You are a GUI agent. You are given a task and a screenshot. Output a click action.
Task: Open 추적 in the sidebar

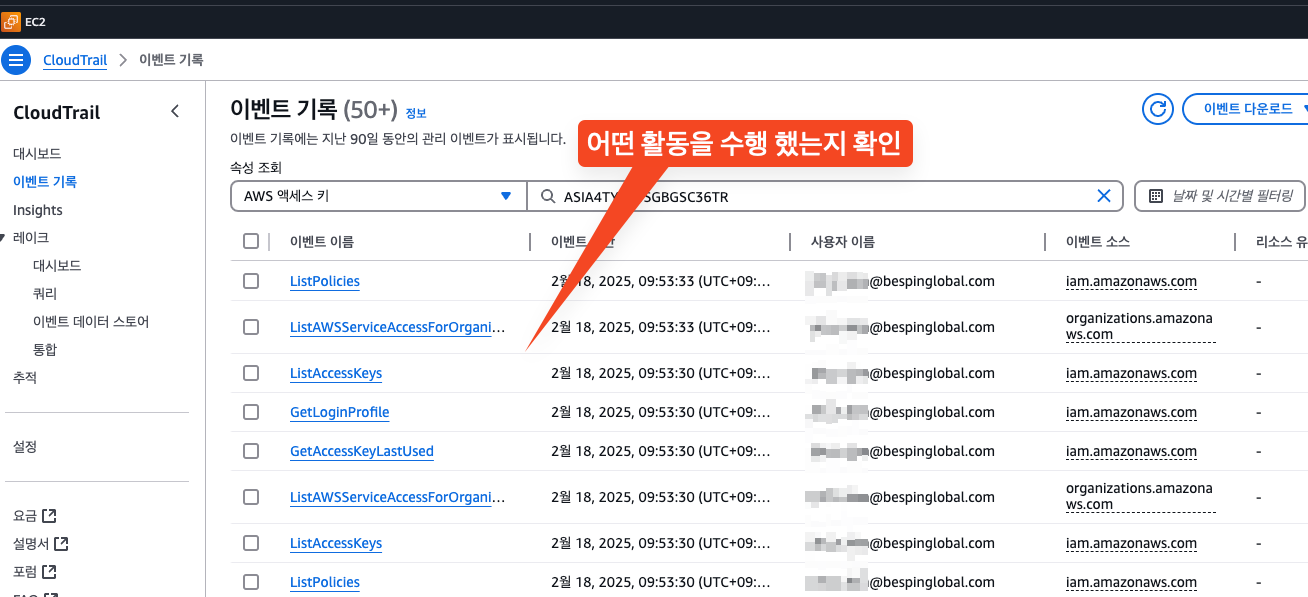tap(25, 378)
